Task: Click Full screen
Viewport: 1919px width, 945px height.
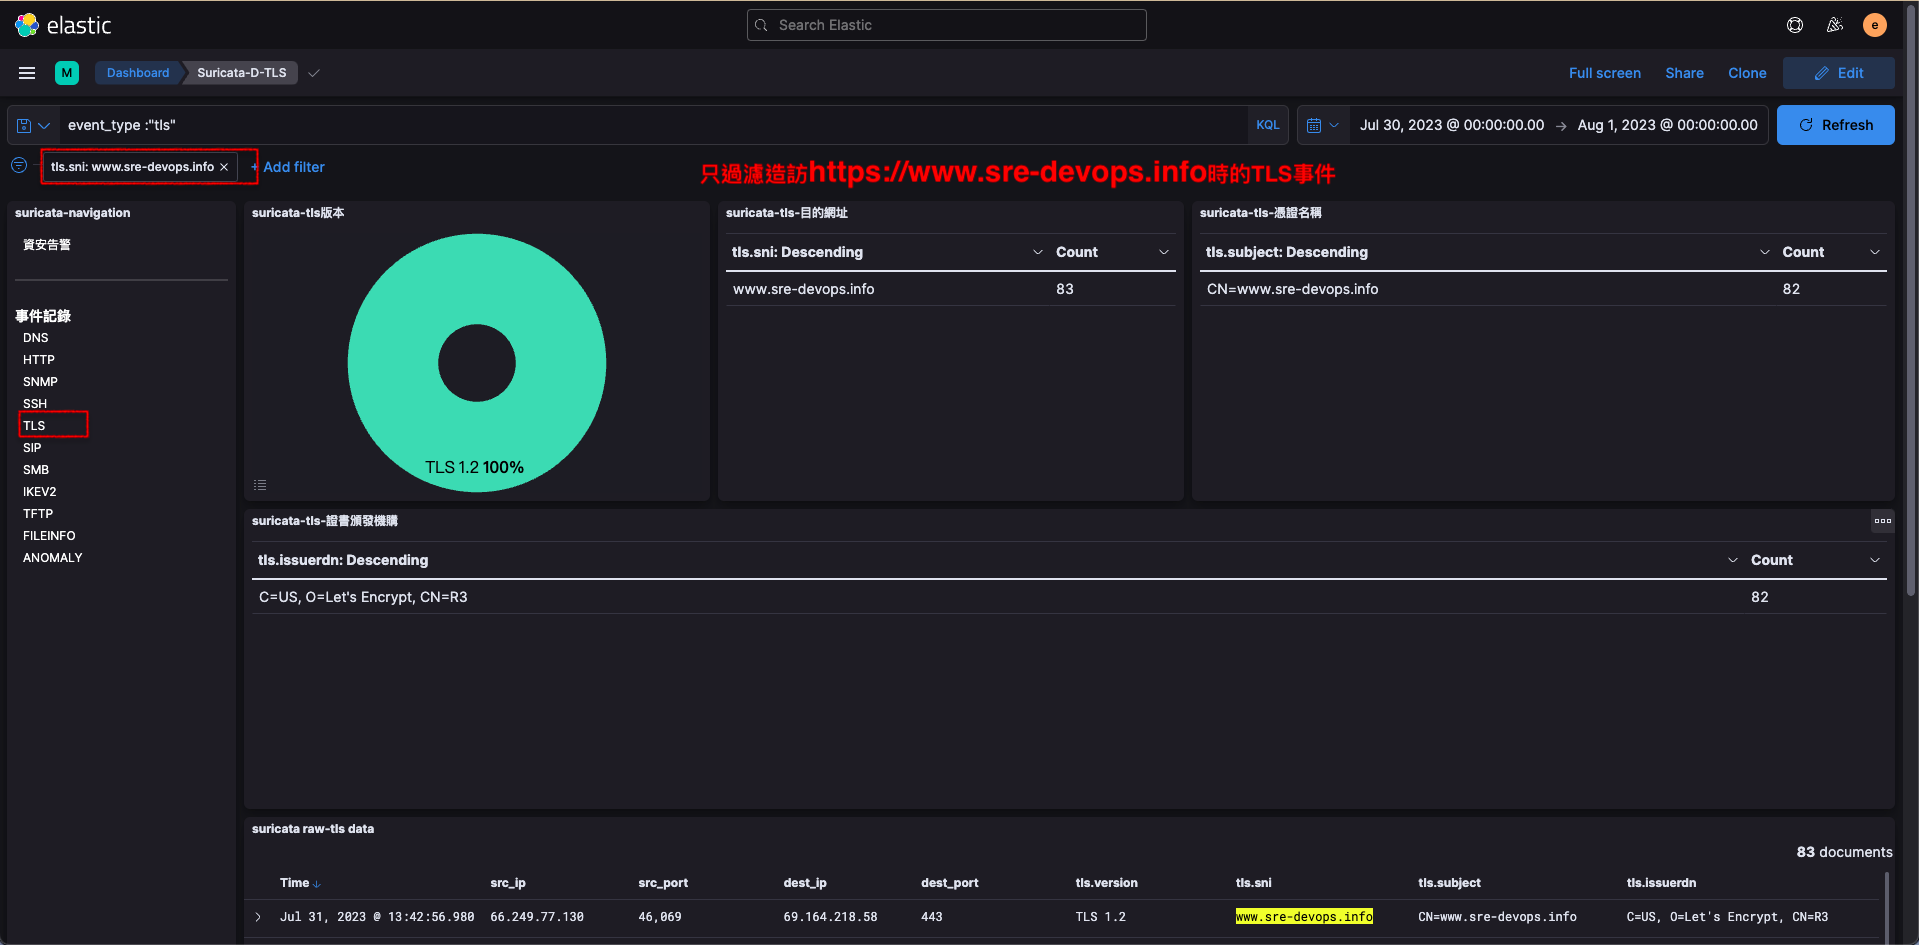Action: [x=1604, y=73]
